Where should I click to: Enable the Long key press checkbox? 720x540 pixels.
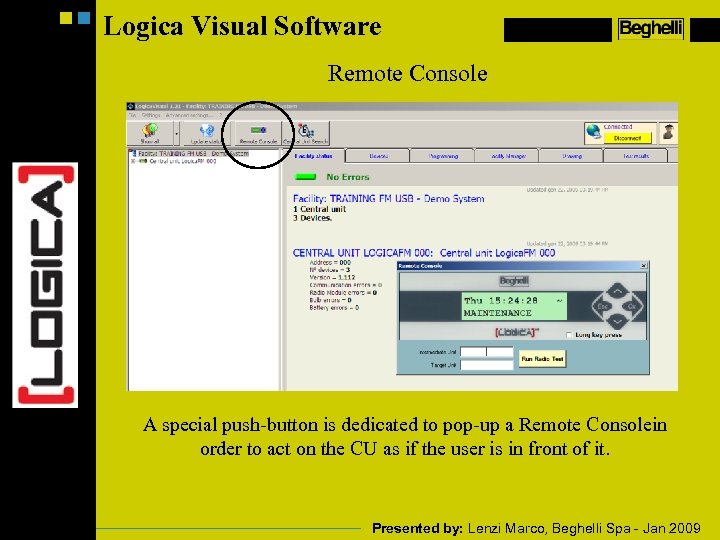(x=569, y=335)
